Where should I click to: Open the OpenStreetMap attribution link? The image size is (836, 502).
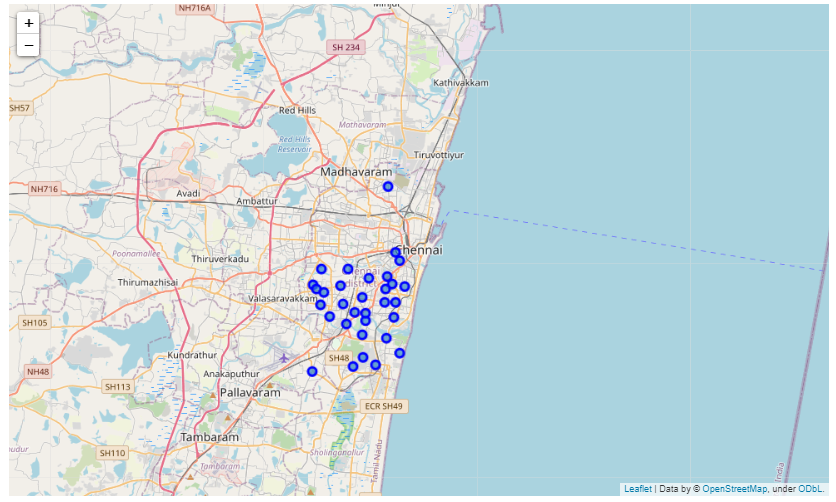(x=734, y=489)
